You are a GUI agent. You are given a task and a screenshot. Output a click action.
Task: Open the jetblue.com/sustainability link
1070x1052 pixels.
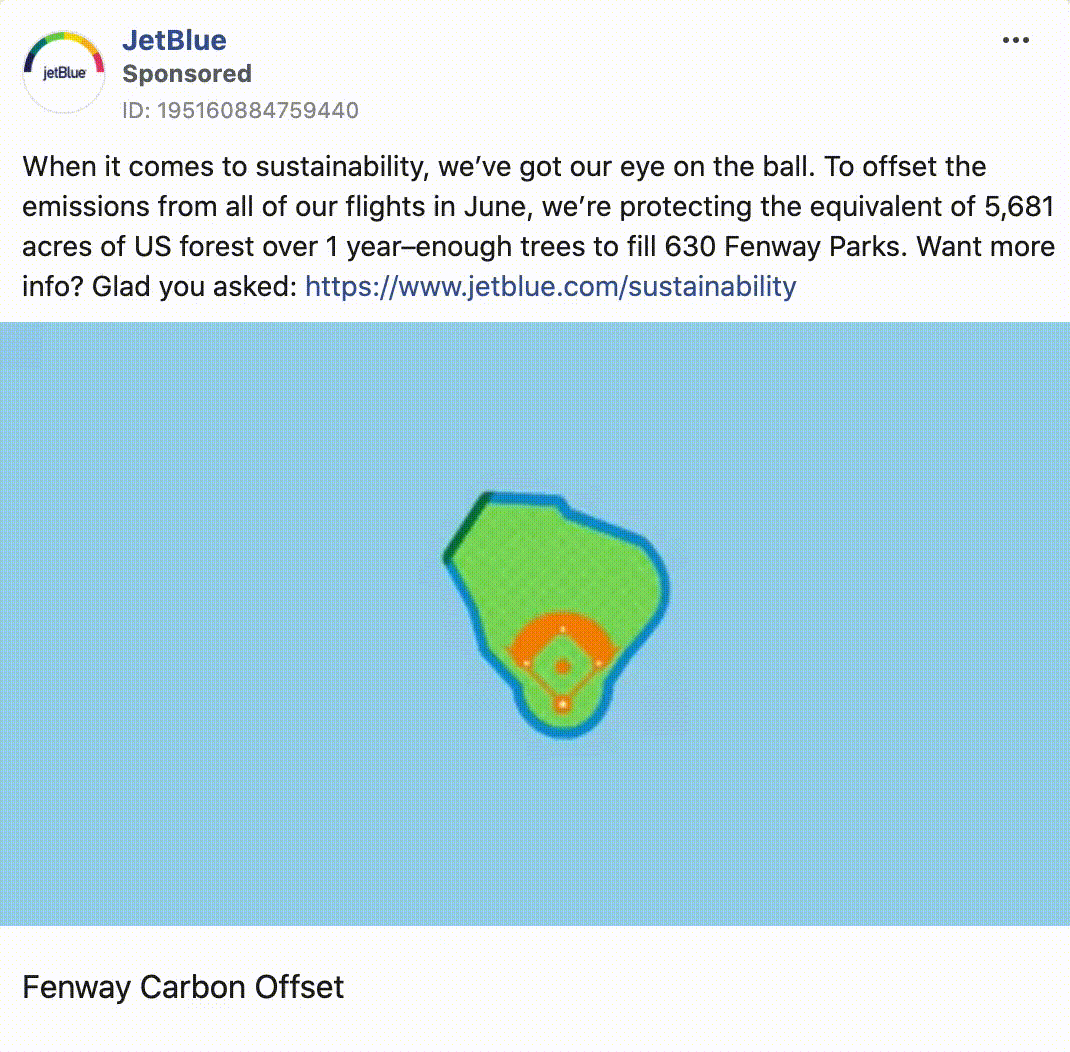(x=550, y=287)
